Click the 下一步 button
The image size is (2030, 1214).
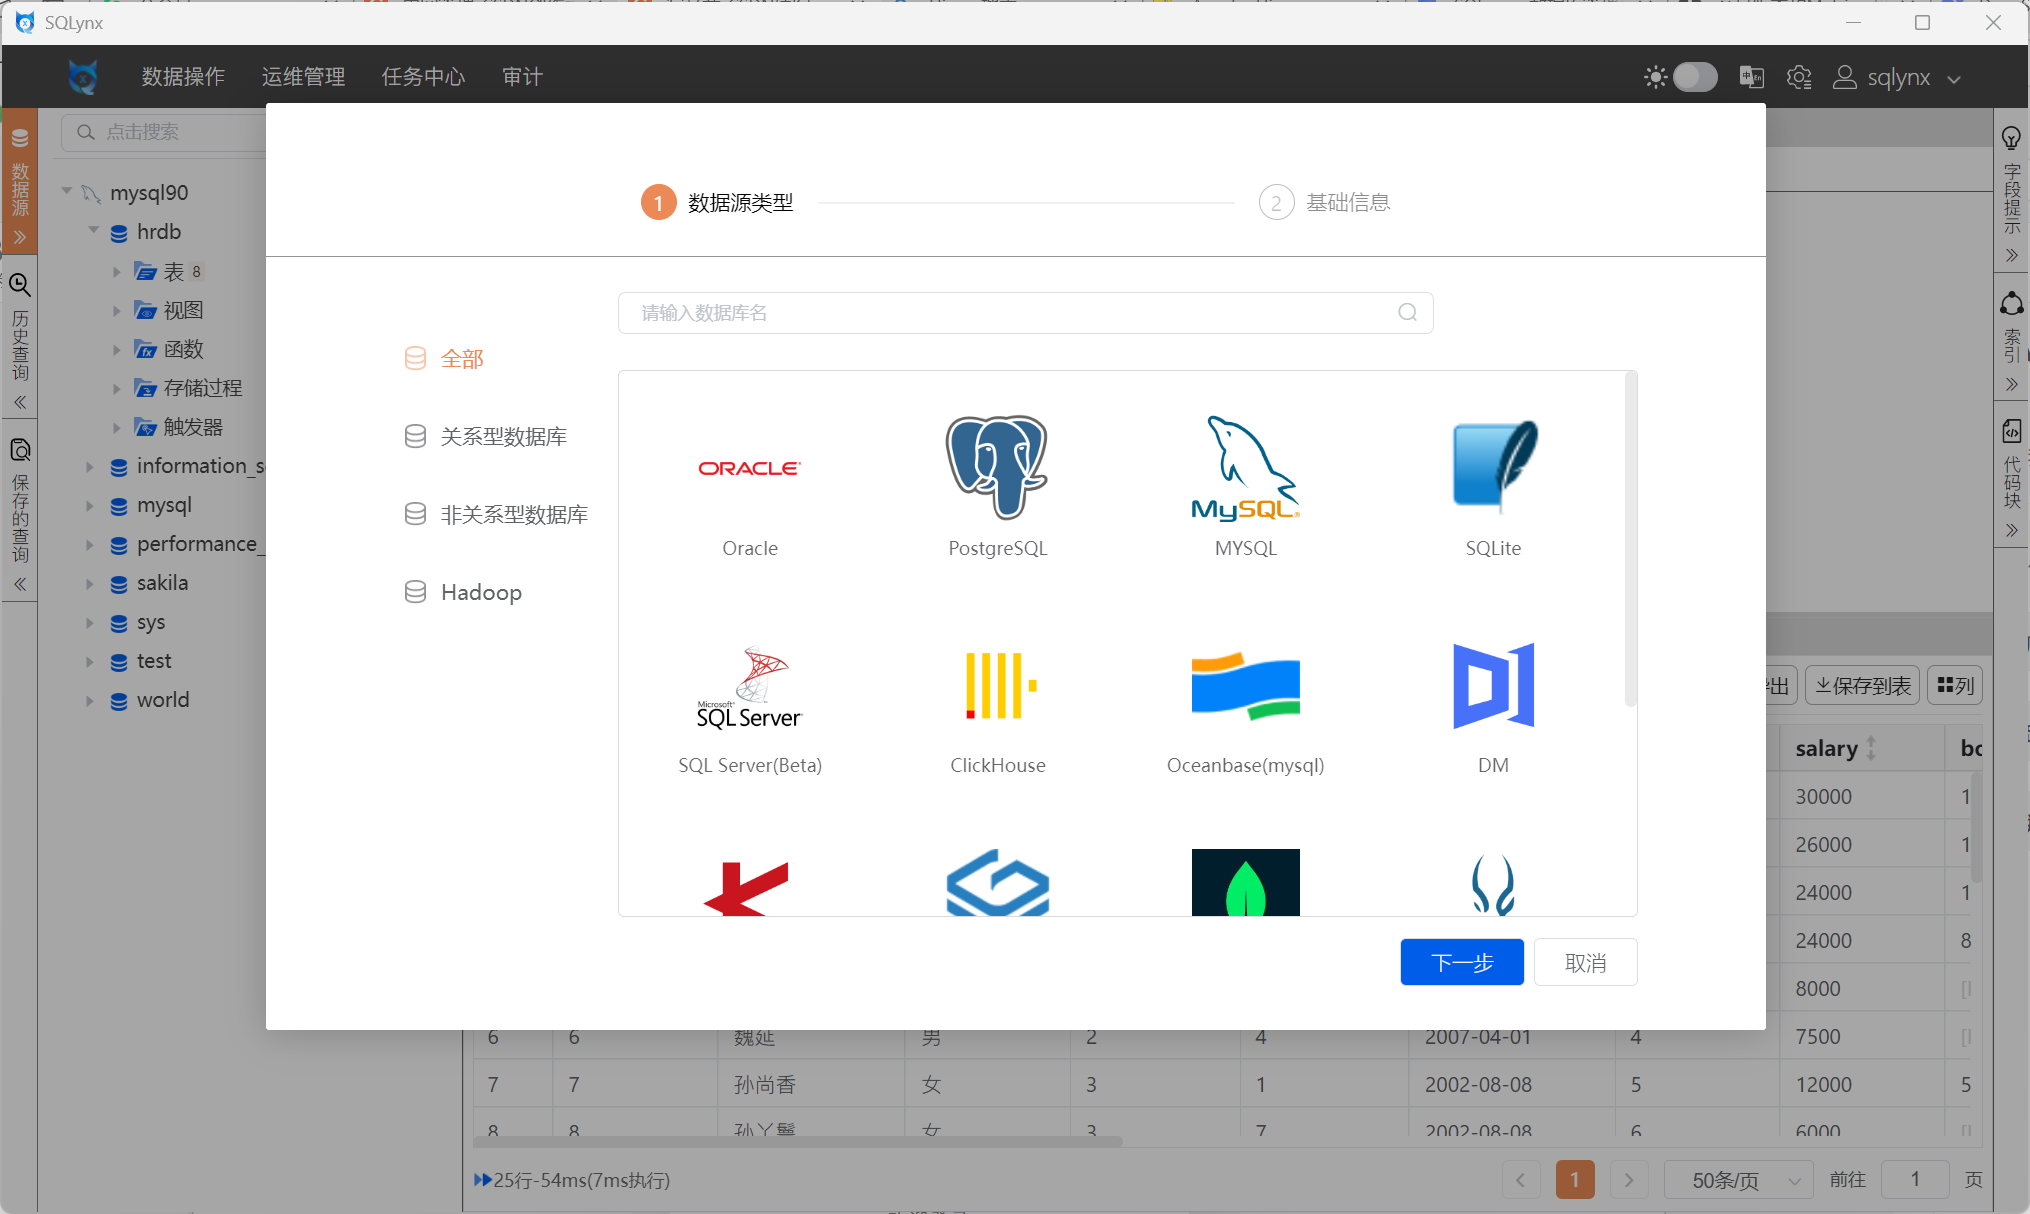1461,962
